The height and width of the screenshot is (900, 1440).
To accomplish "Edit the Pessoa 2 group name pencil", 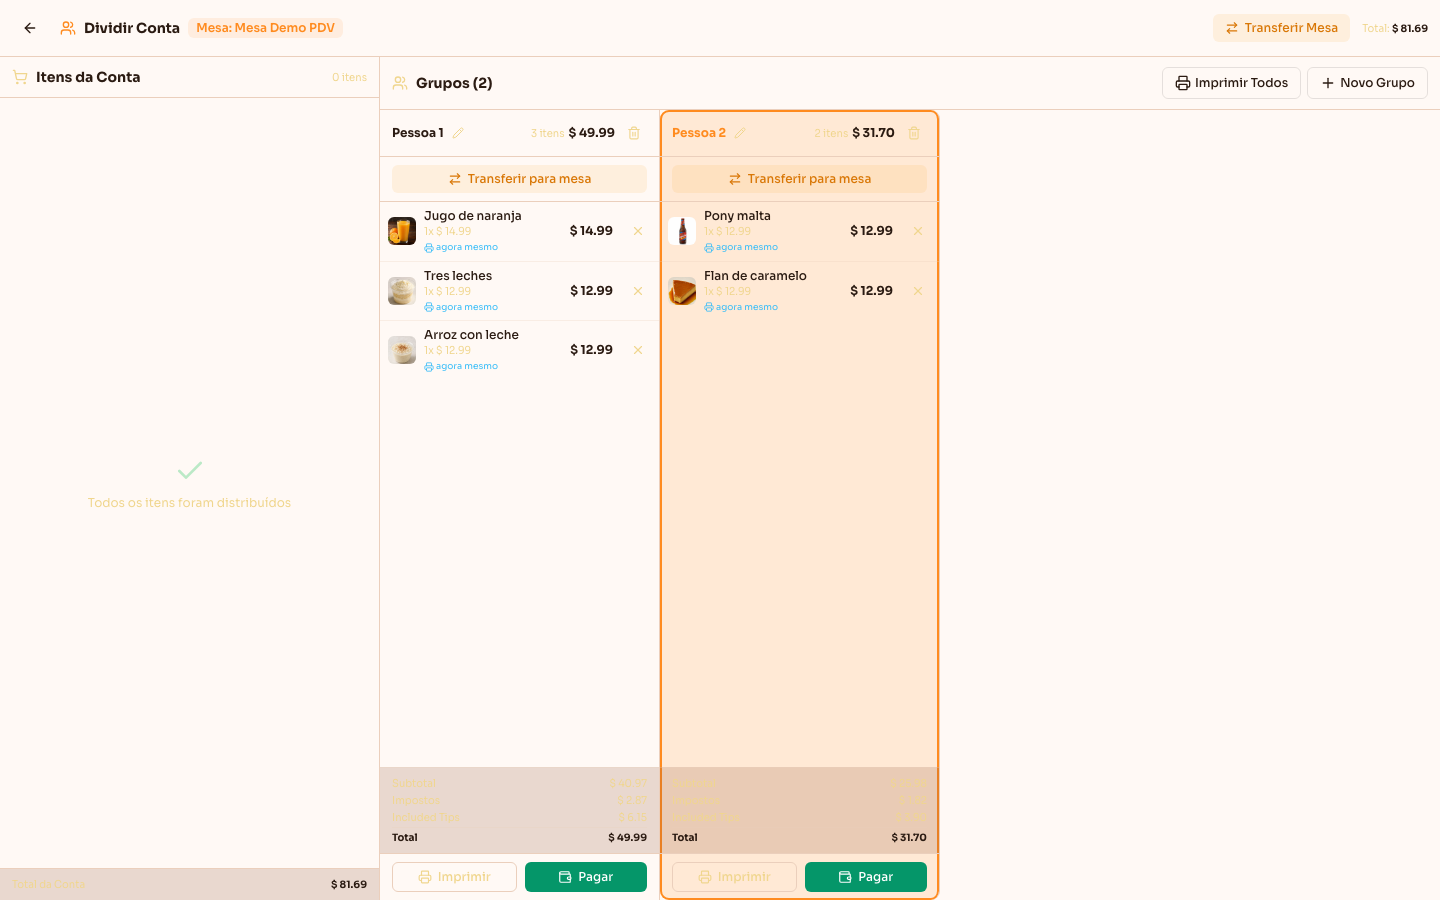I will coord(740,133).
